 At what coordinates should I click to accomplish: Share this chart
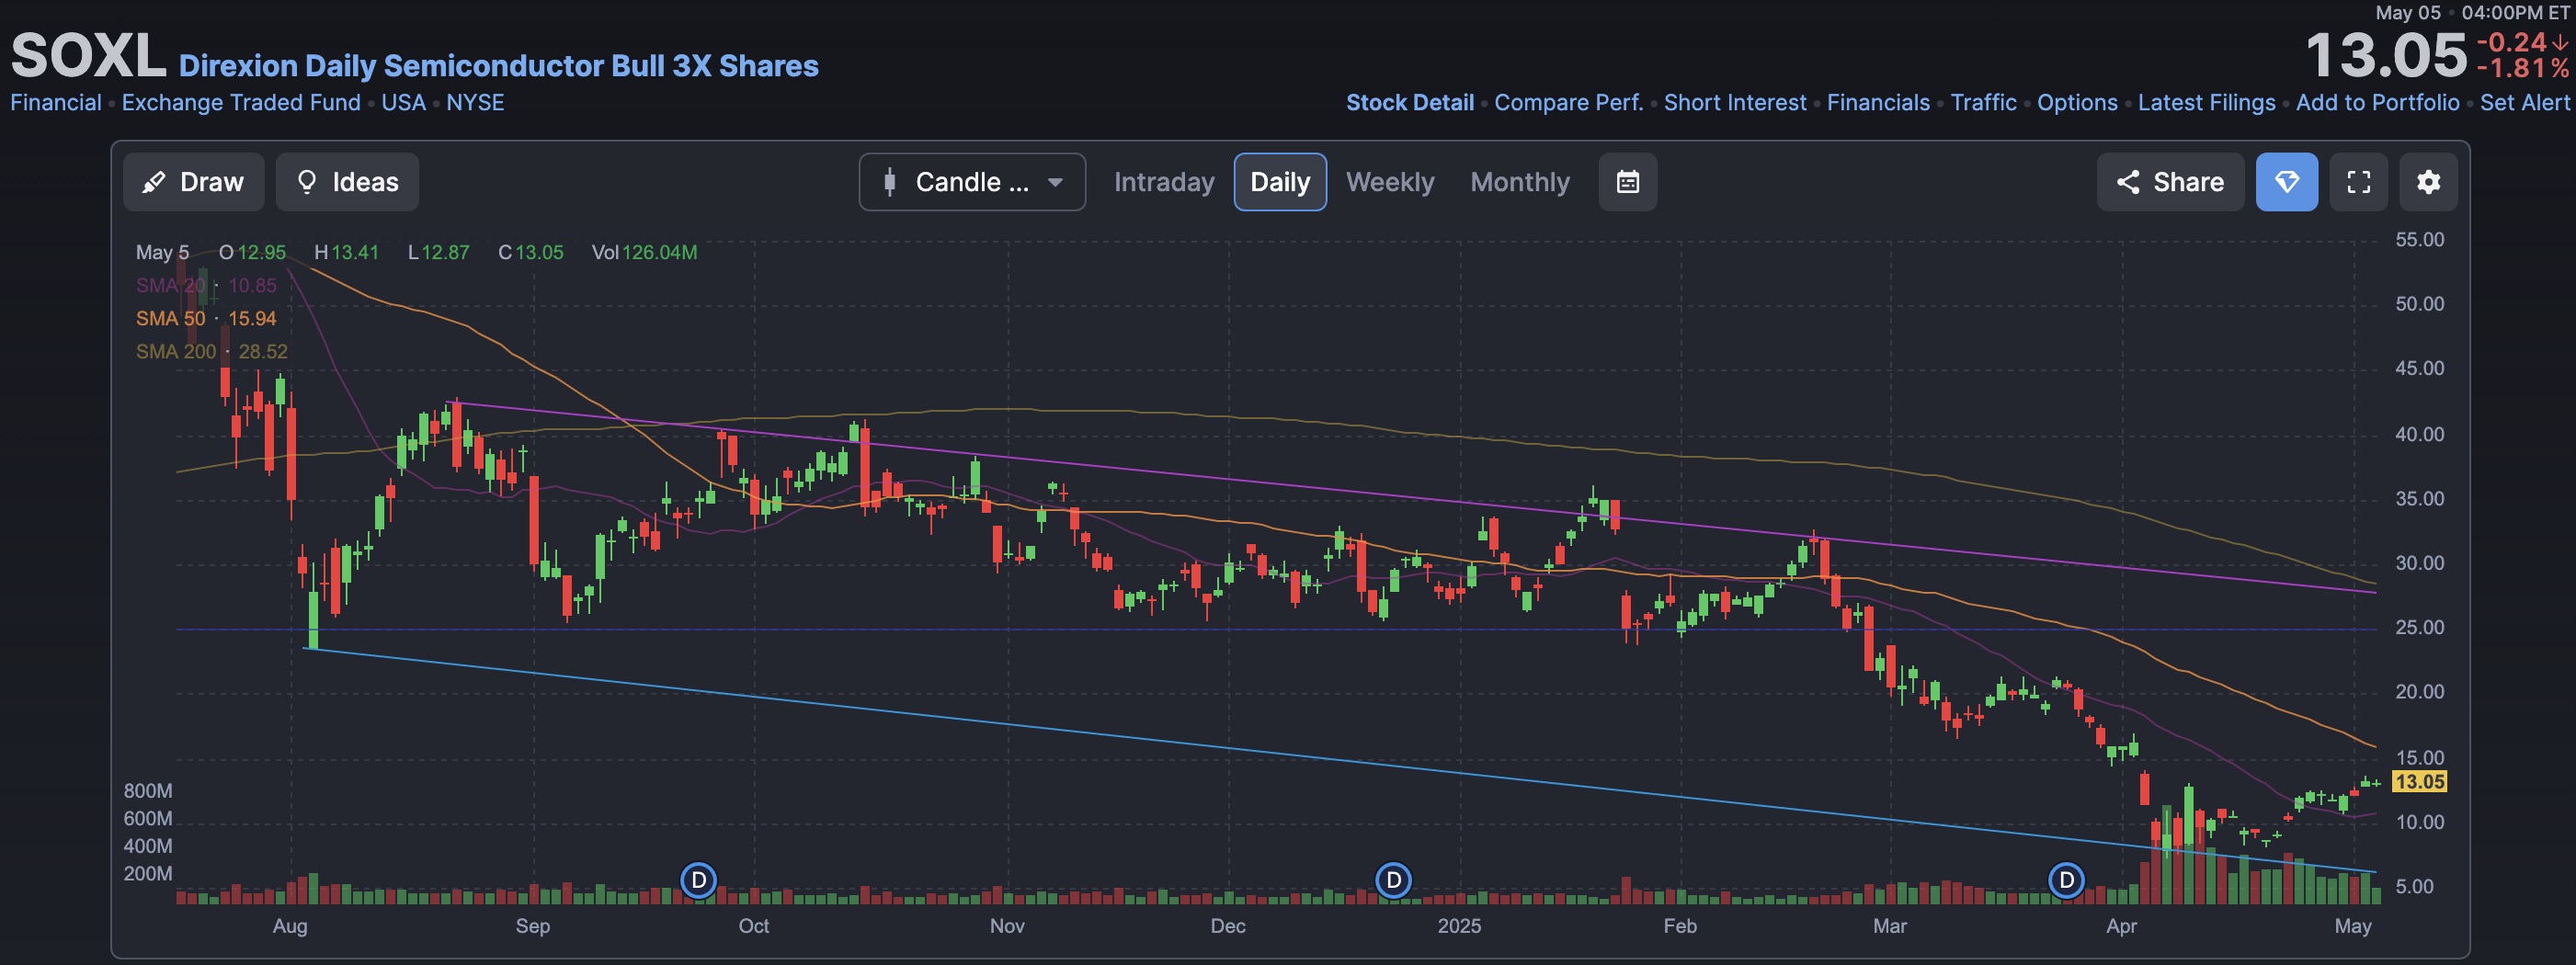(2170, 182)
